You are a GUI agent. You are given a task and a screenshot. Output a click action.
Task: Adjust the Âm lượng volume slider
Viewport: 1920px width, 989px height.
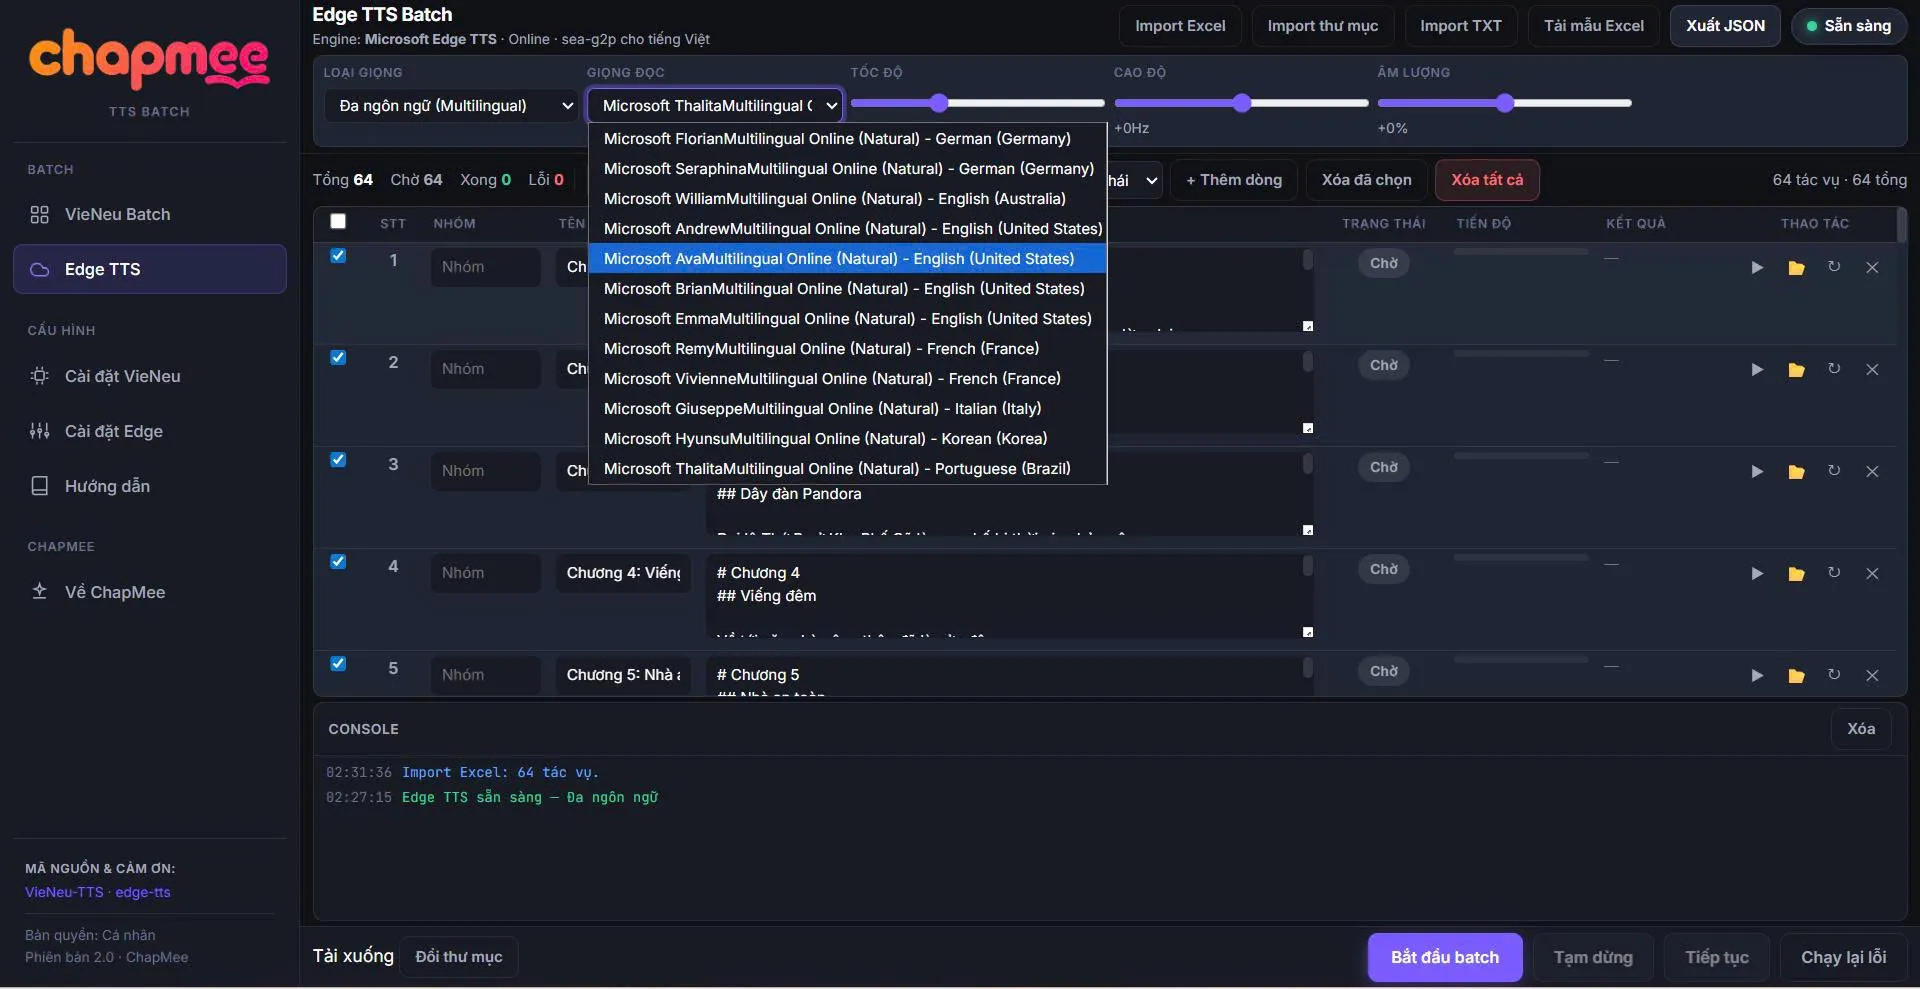pos(1504,103)
